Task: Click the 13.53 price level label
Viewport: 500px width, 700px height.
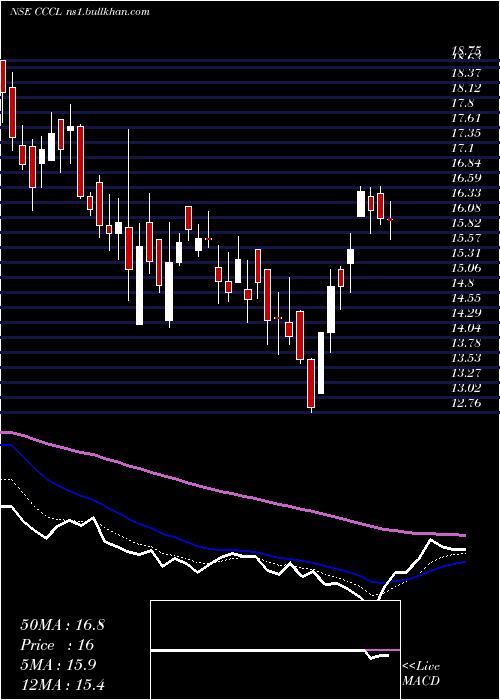Action: (467, 358)
